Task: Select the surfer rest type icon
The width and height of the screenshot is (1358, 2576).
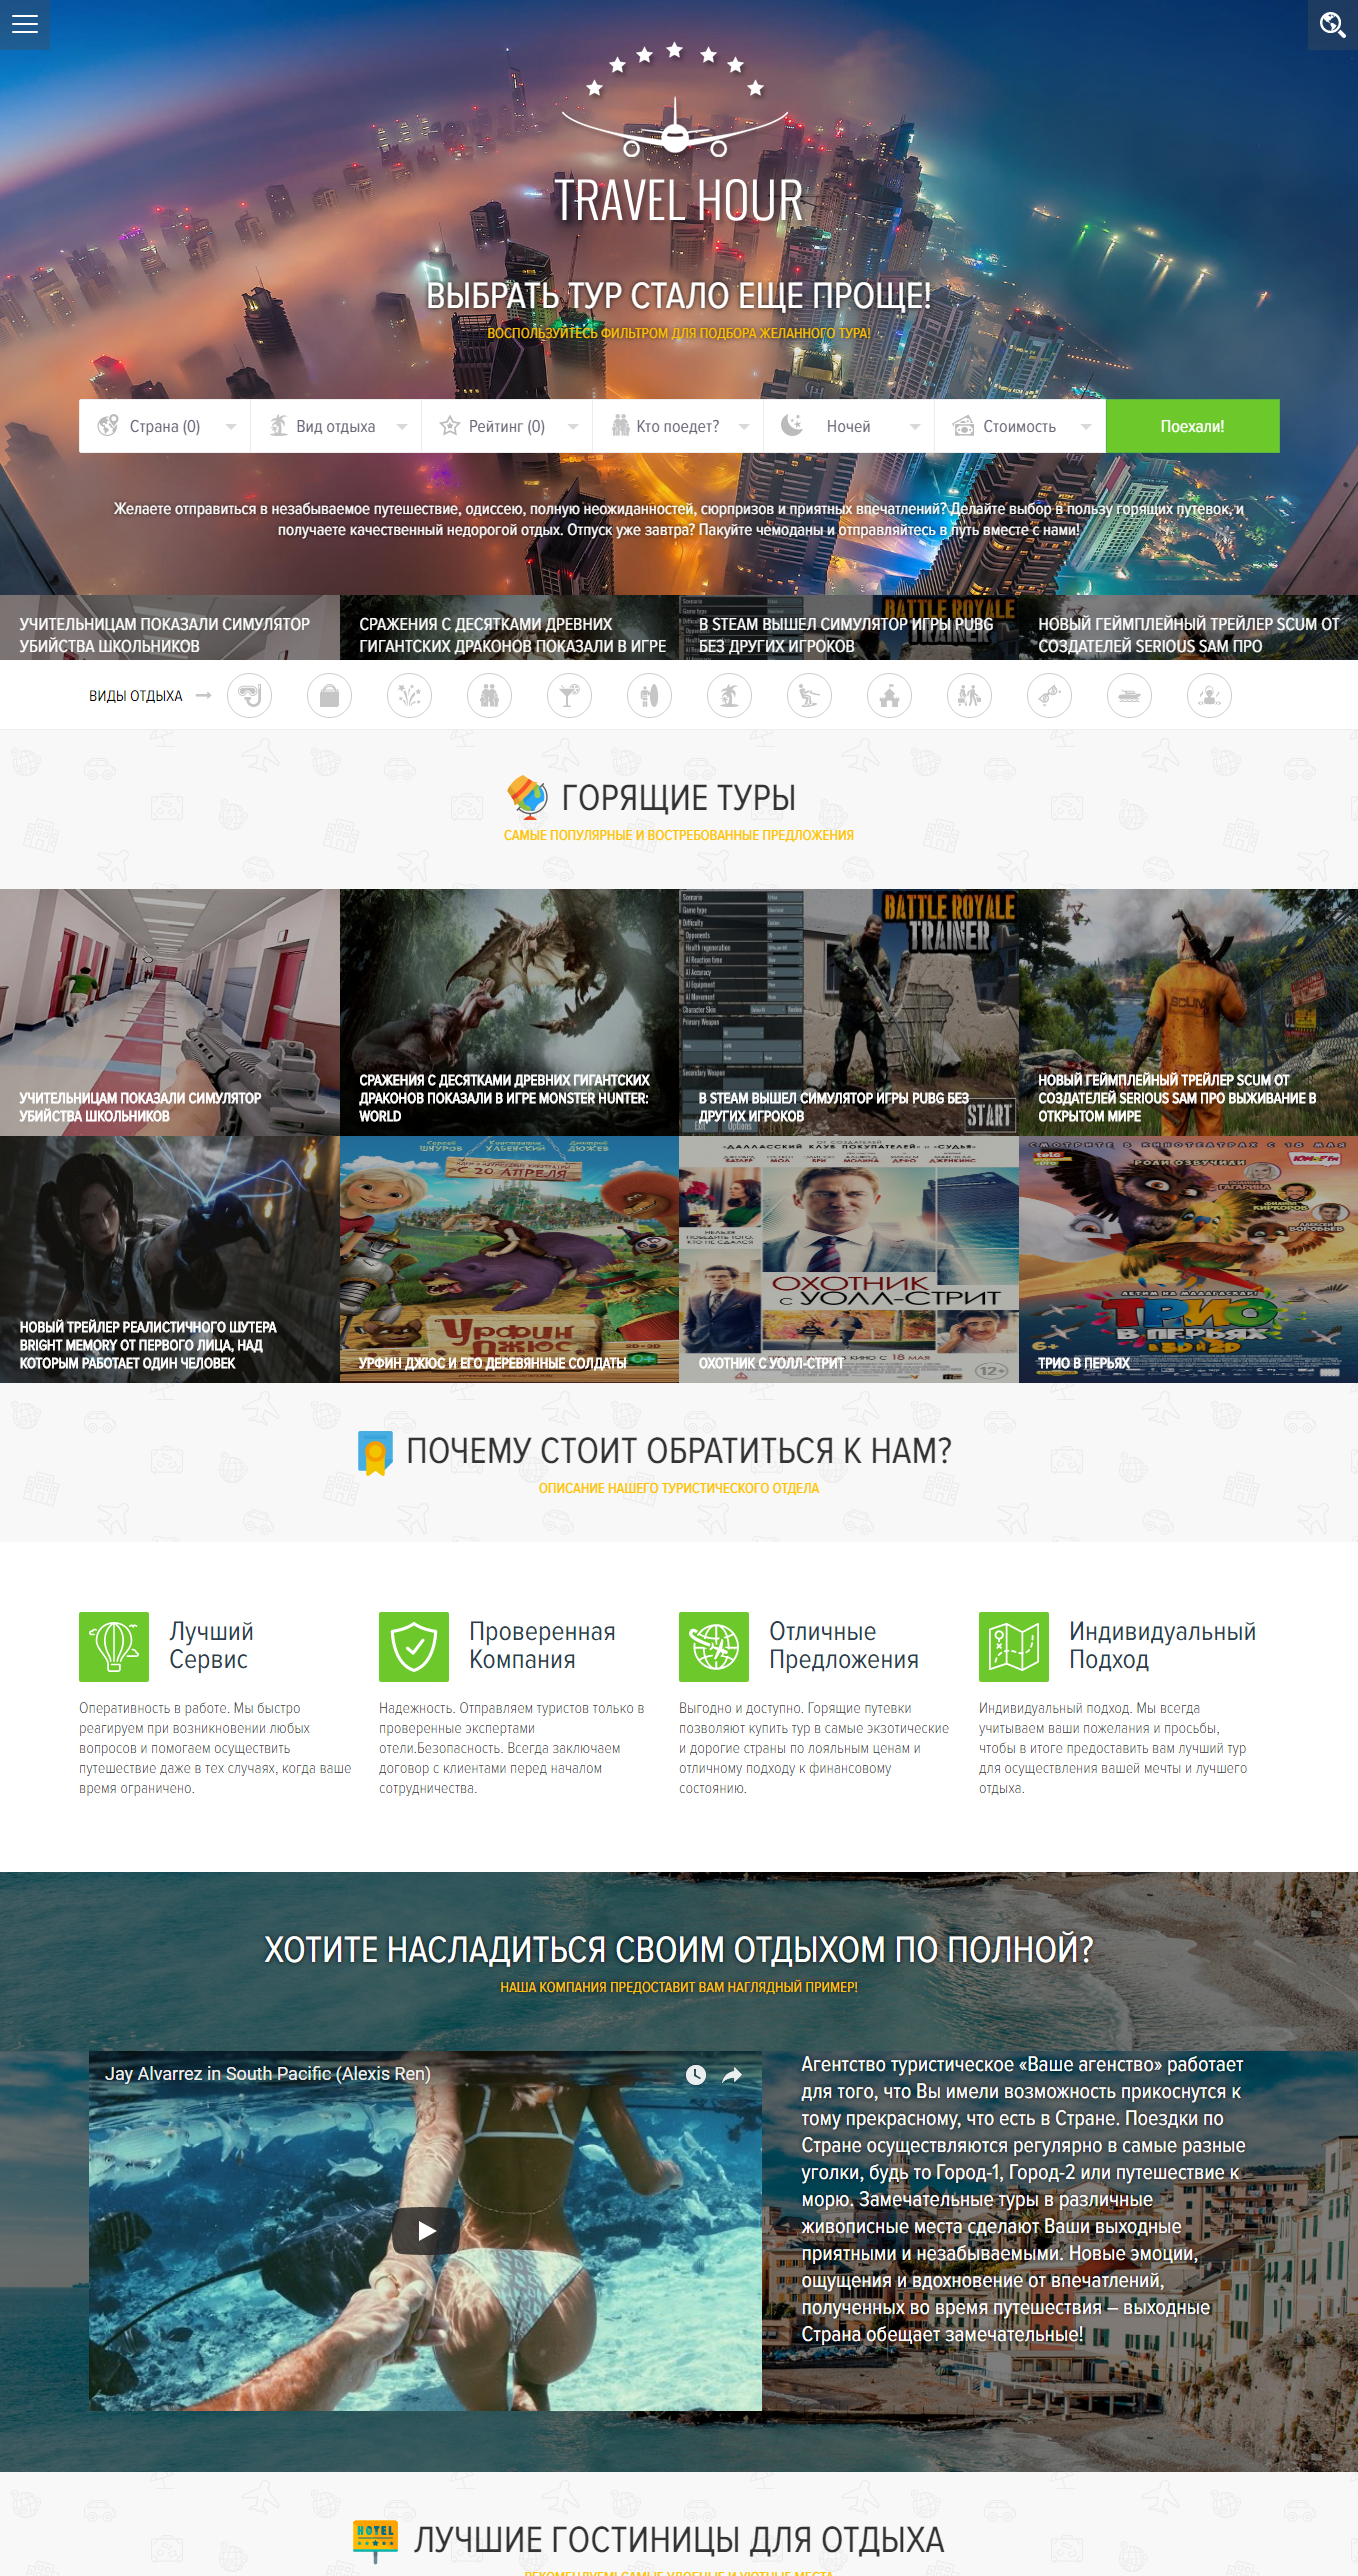Action: pyautogui.click(x=649, y=695)
